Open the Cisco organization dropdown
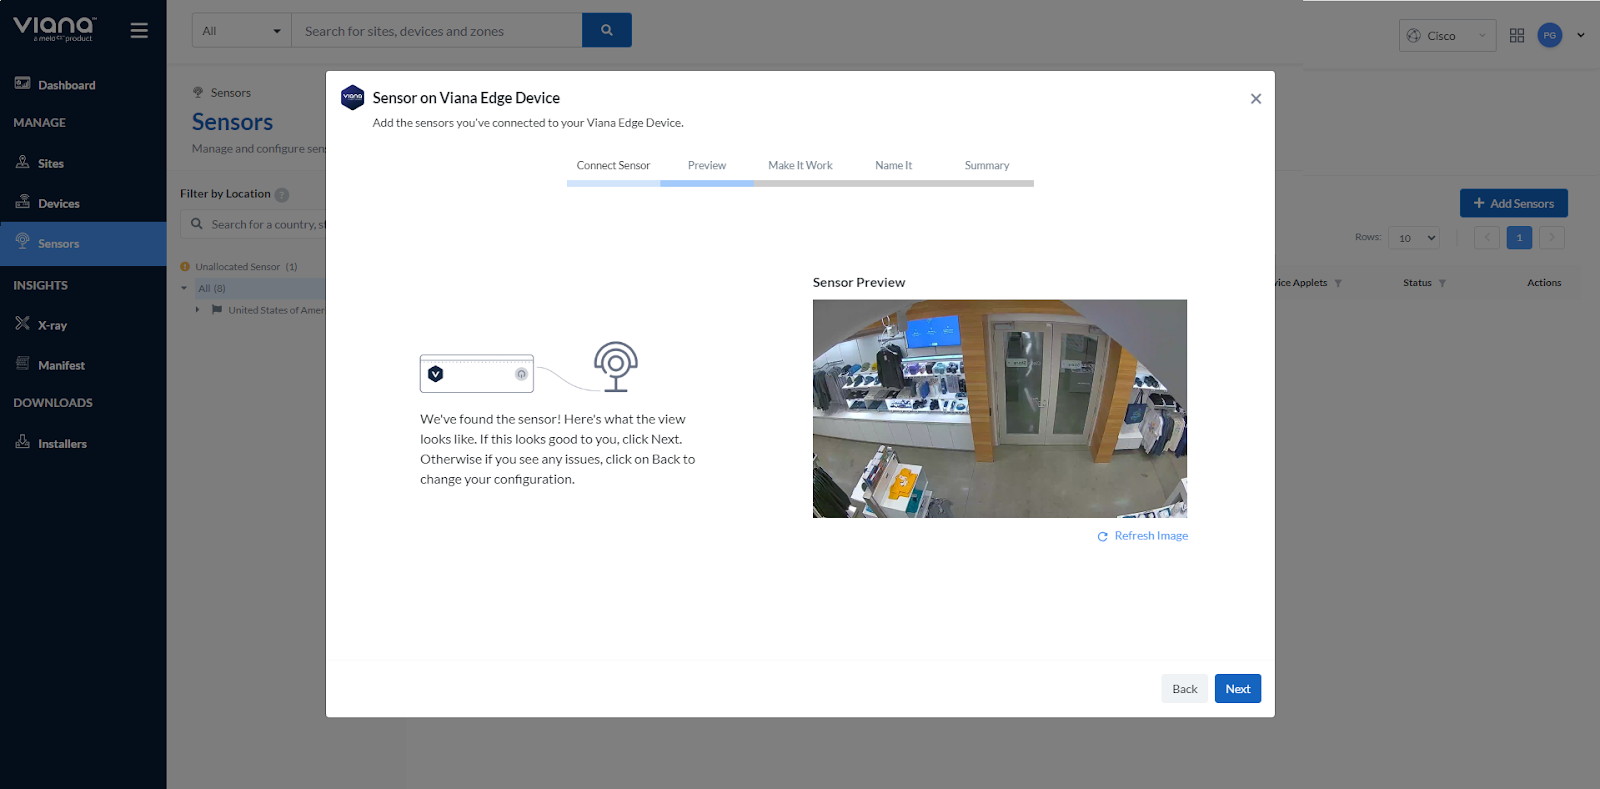The height and width of the screenshot is (789, 1600). click(1447, 36)
